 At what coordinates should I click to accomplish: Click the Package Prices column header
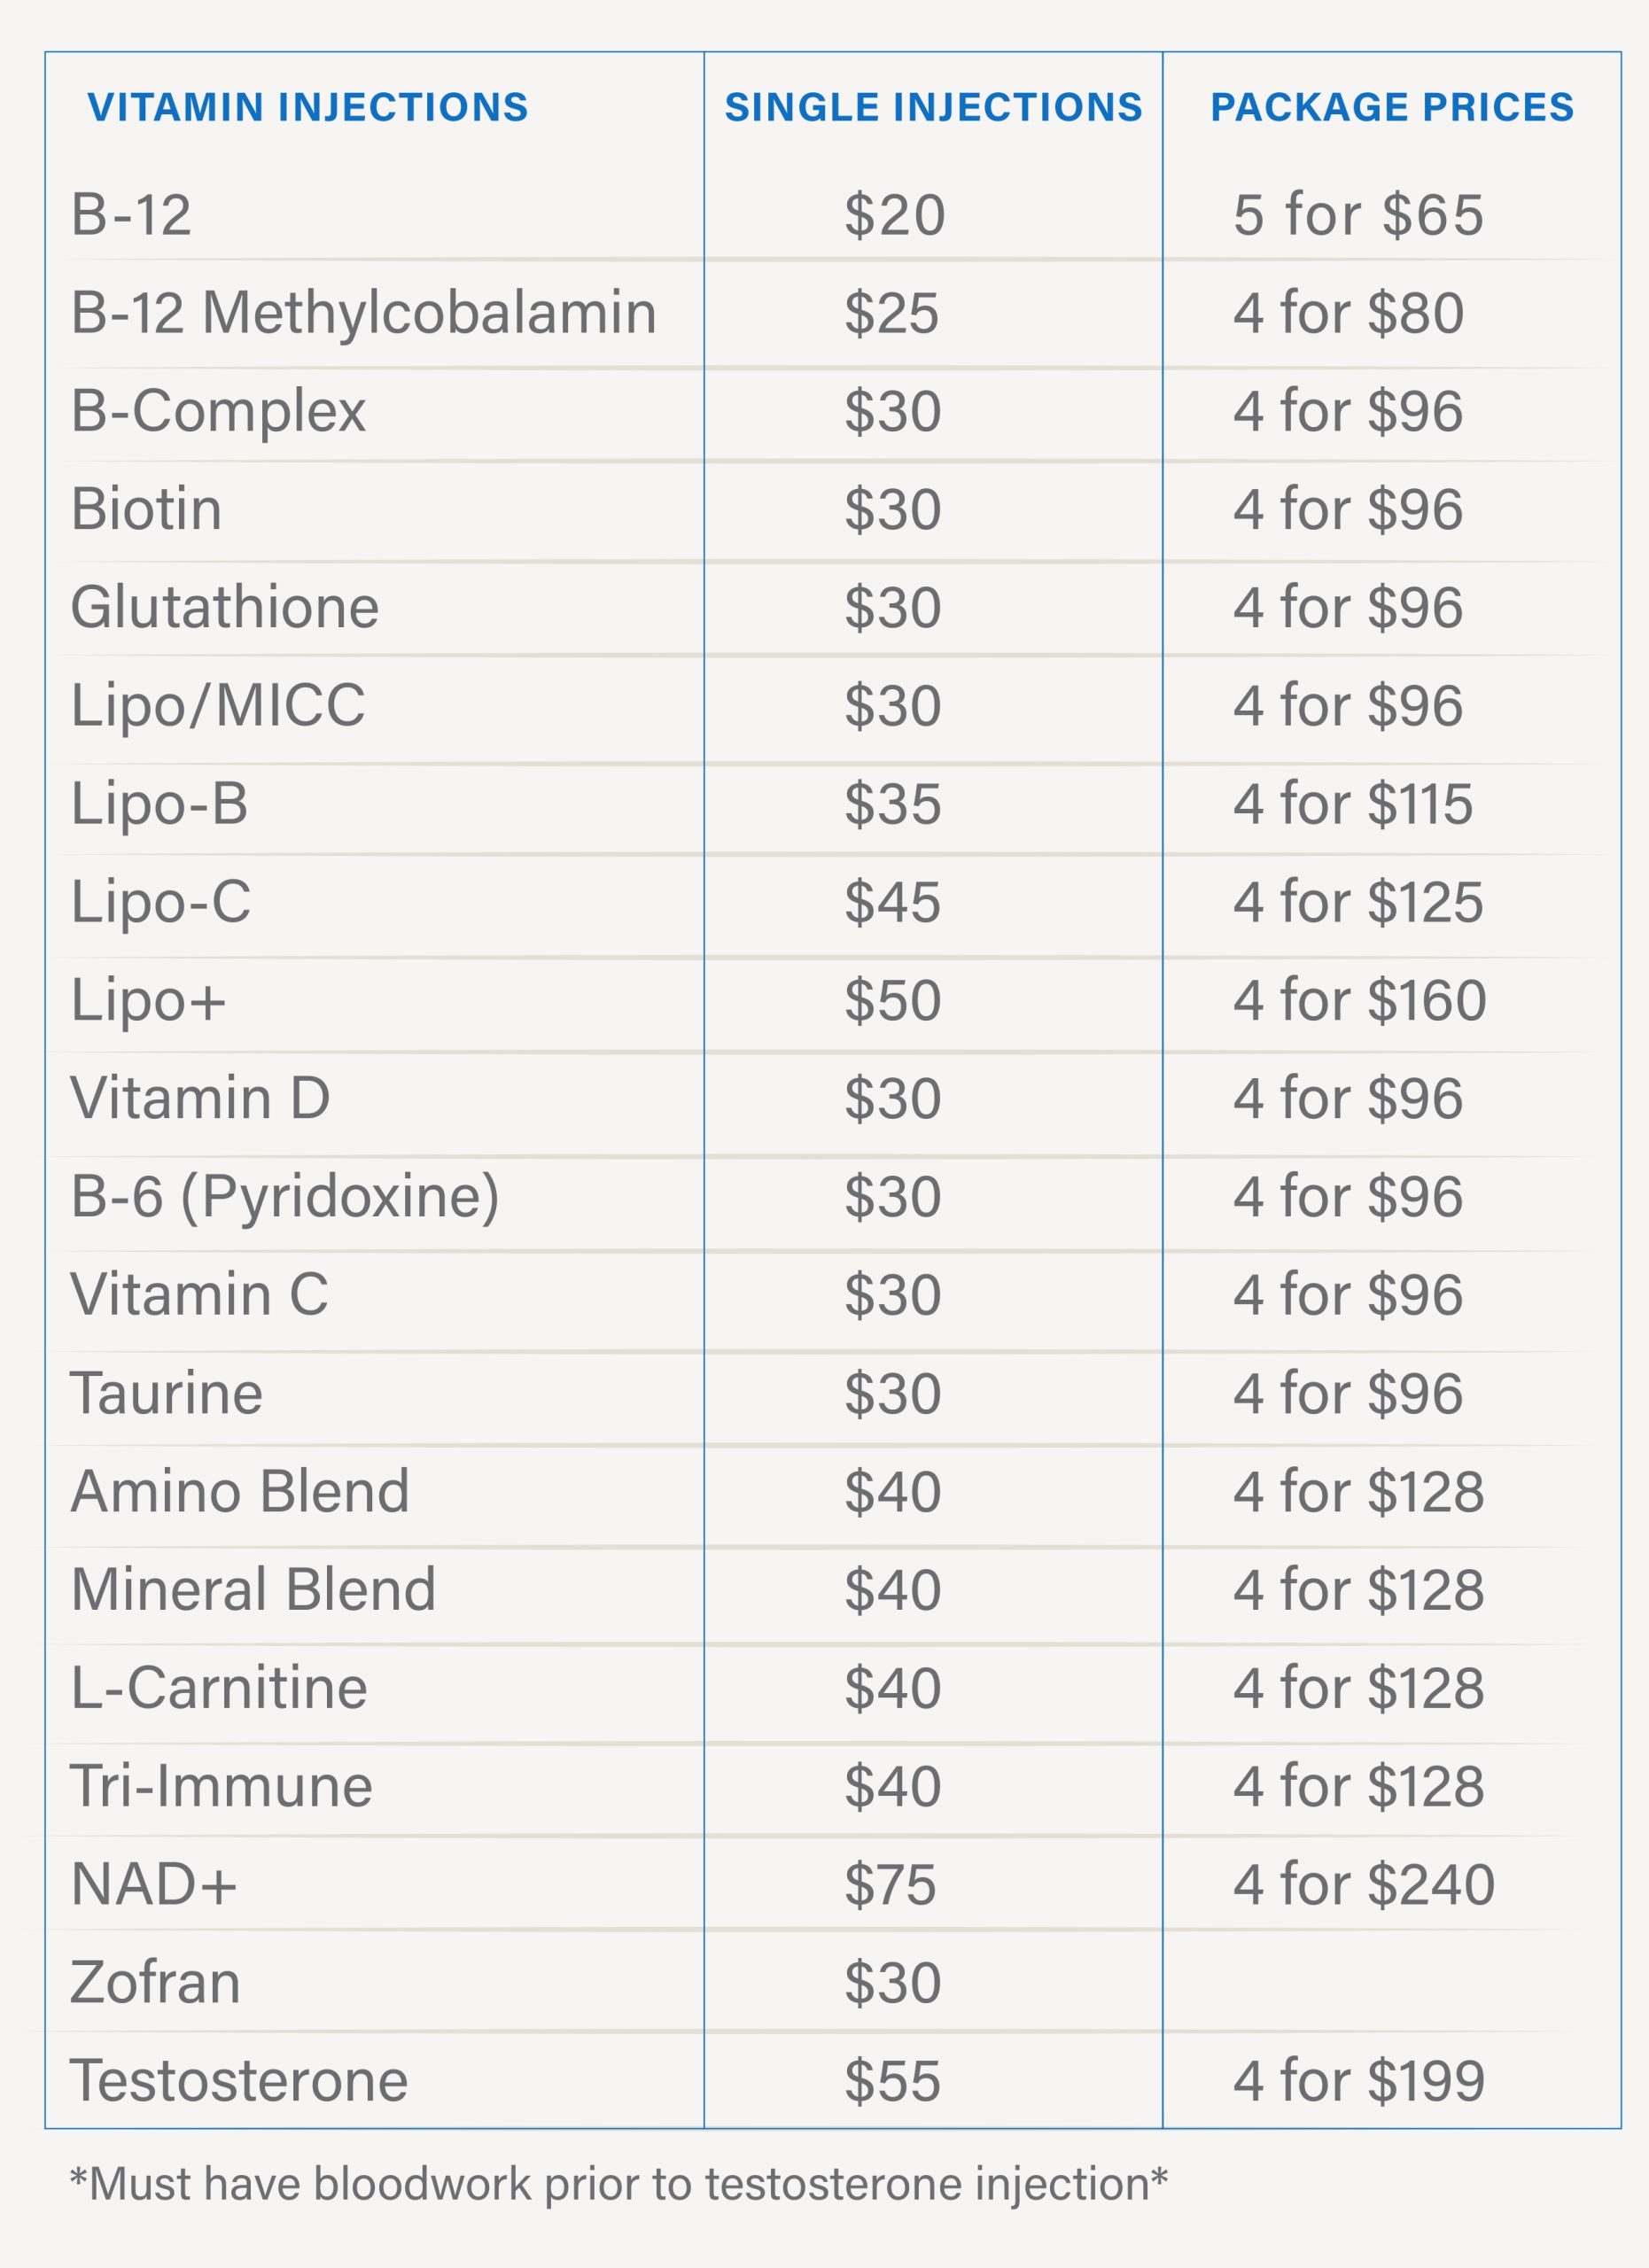[x=1392, y=107]
